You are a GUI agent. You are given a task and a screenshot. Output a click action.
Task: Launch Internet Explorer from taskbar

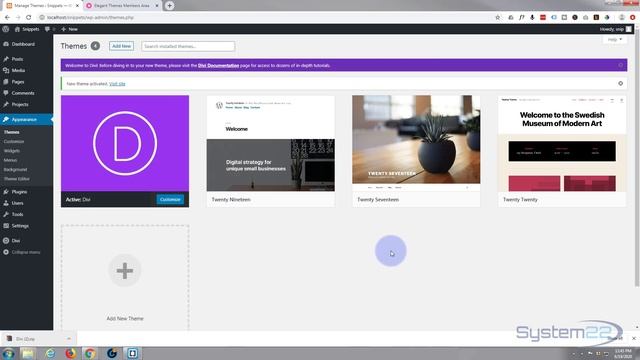click(50, 353)
